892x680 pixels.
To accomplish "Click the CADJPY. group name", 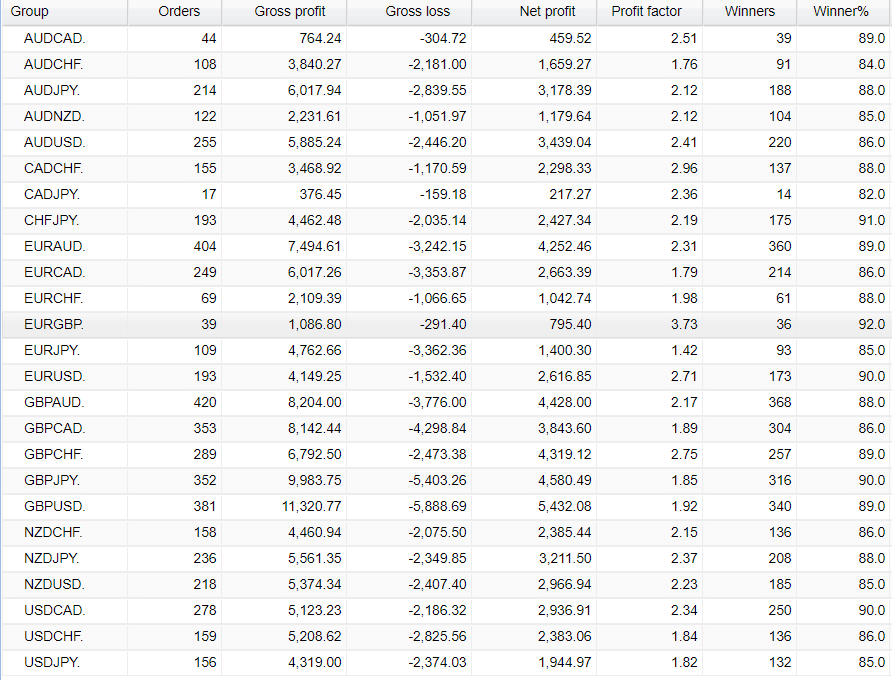I will [54, 195].
